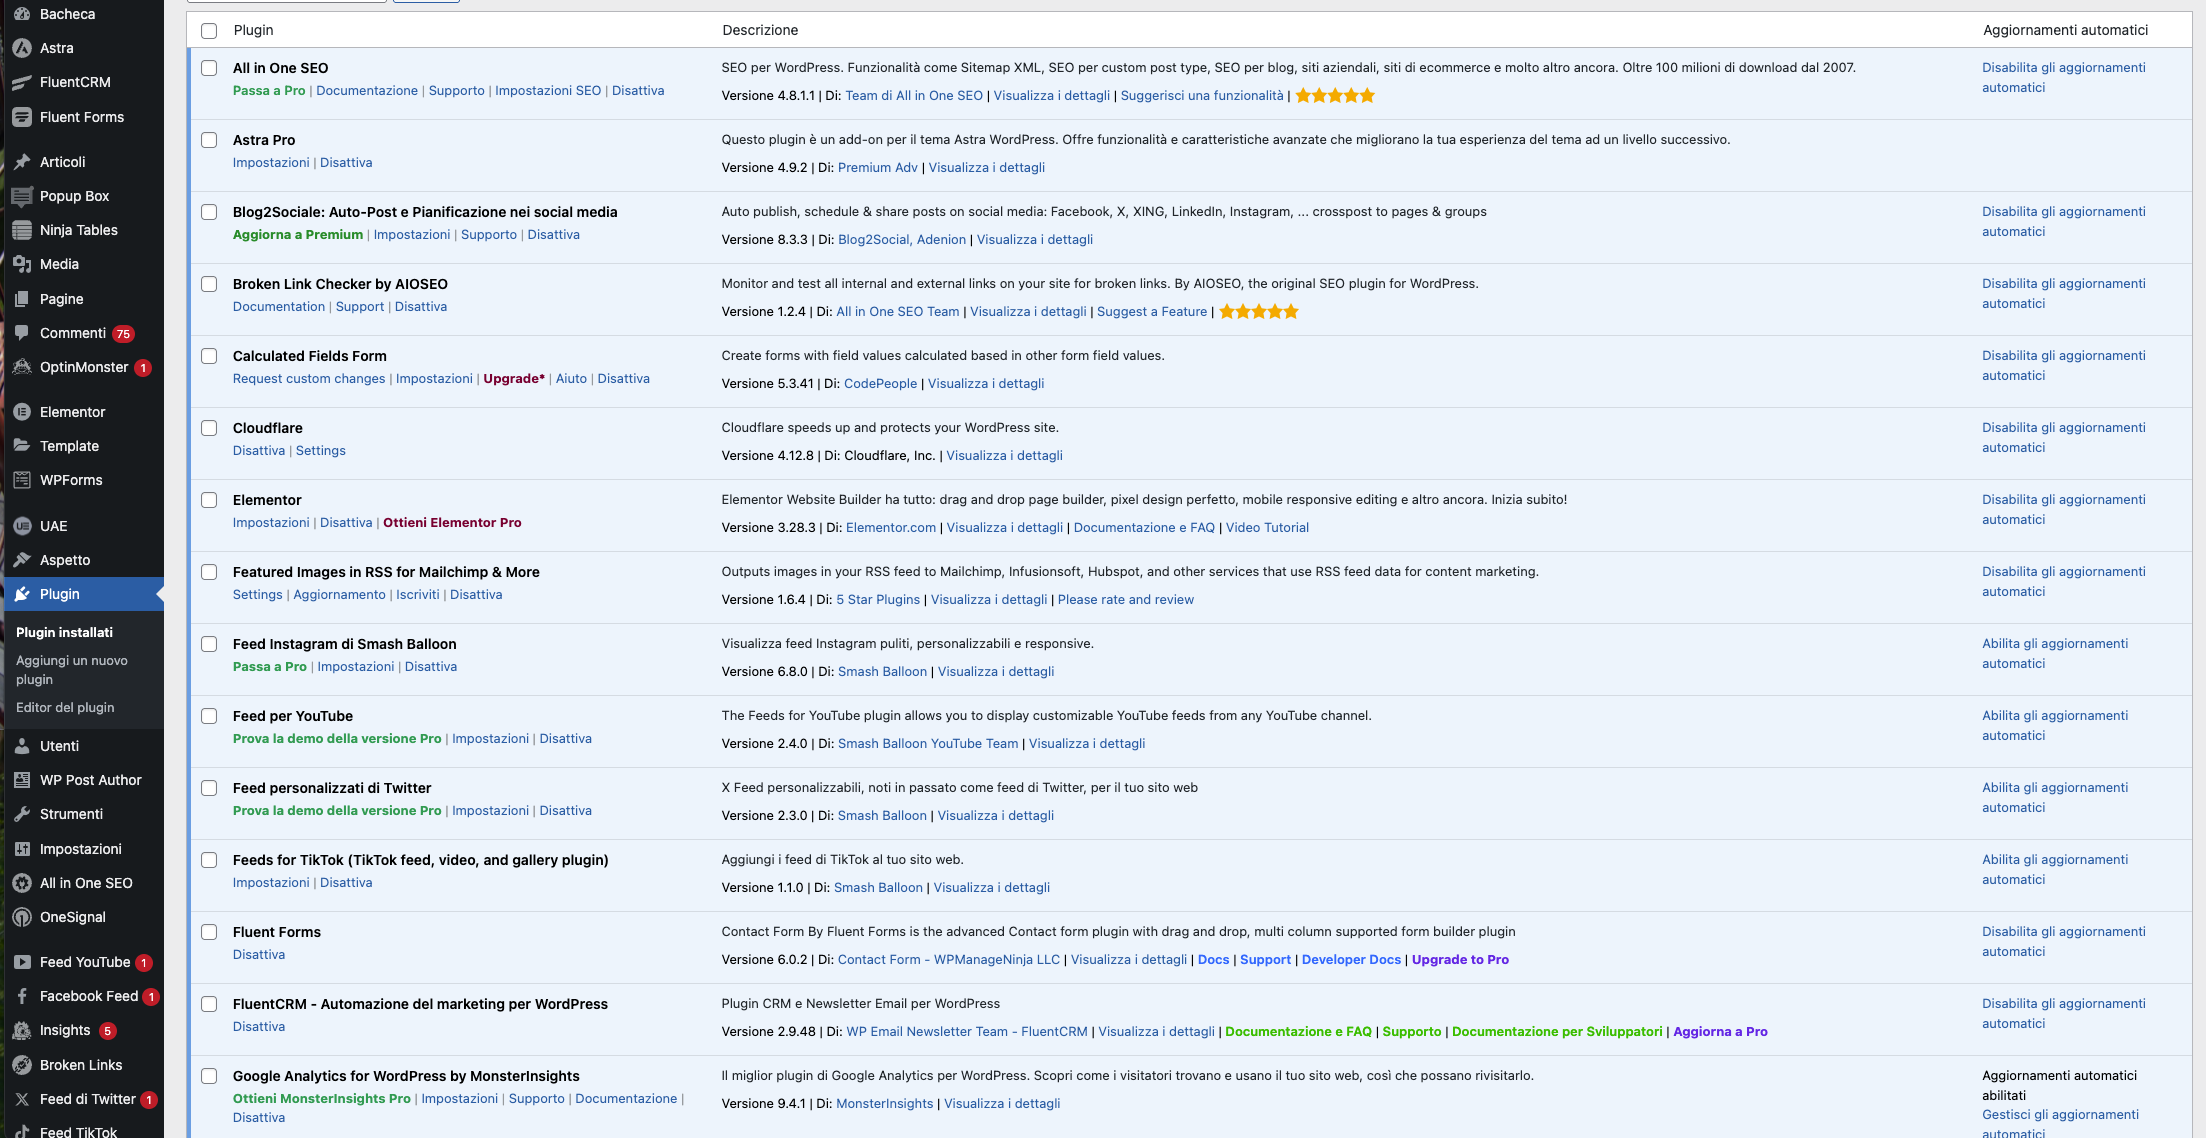
Task: Select Calculated Fields Form checkbox
Action: click(x=209, y=356)
